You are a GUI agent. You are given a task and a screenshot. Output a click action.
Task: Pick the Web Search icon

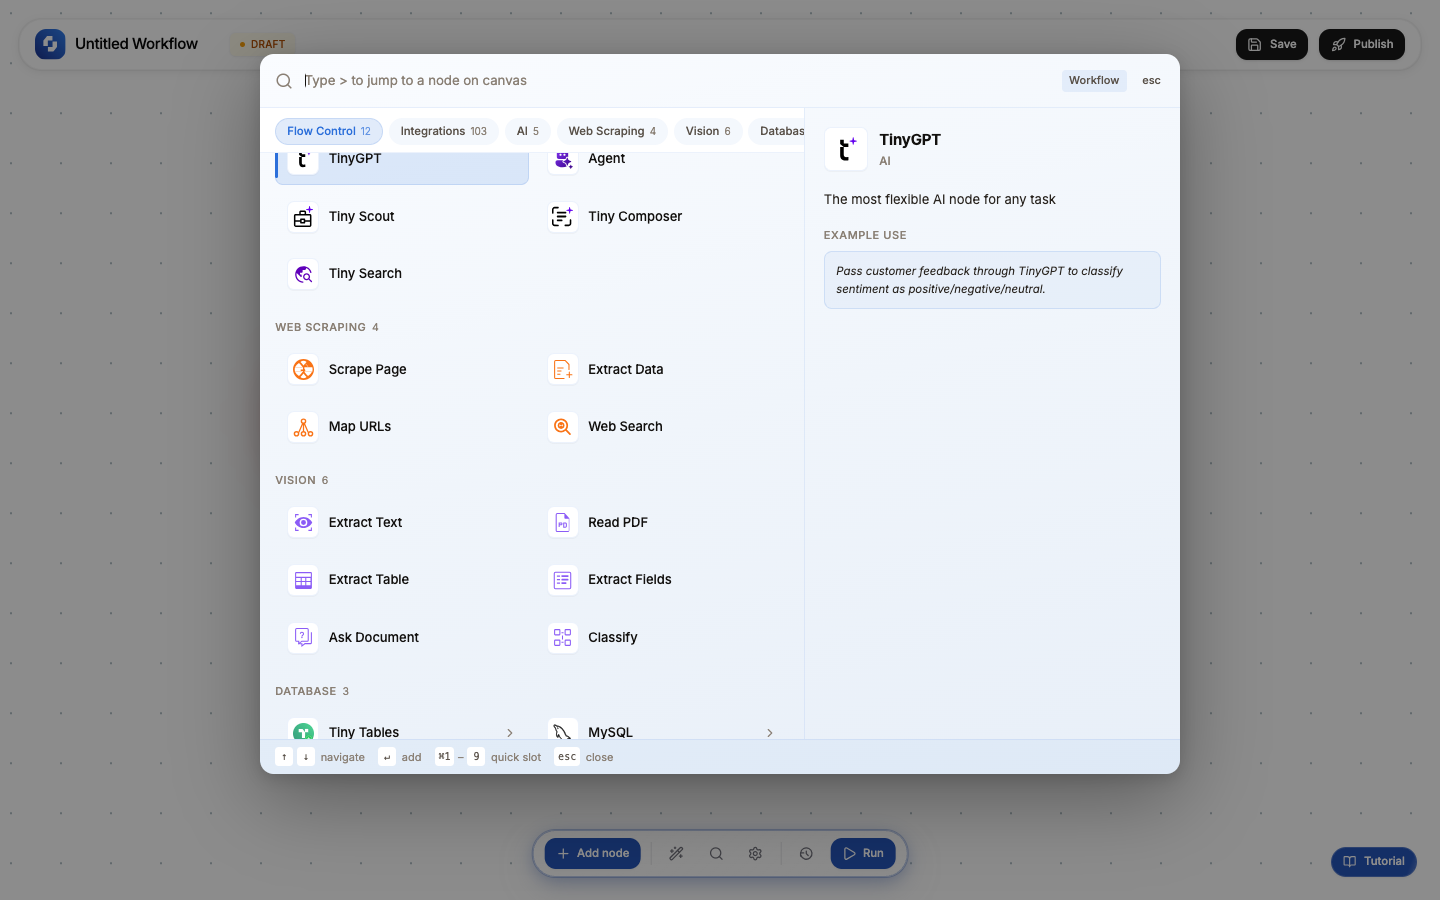(563, 427)
